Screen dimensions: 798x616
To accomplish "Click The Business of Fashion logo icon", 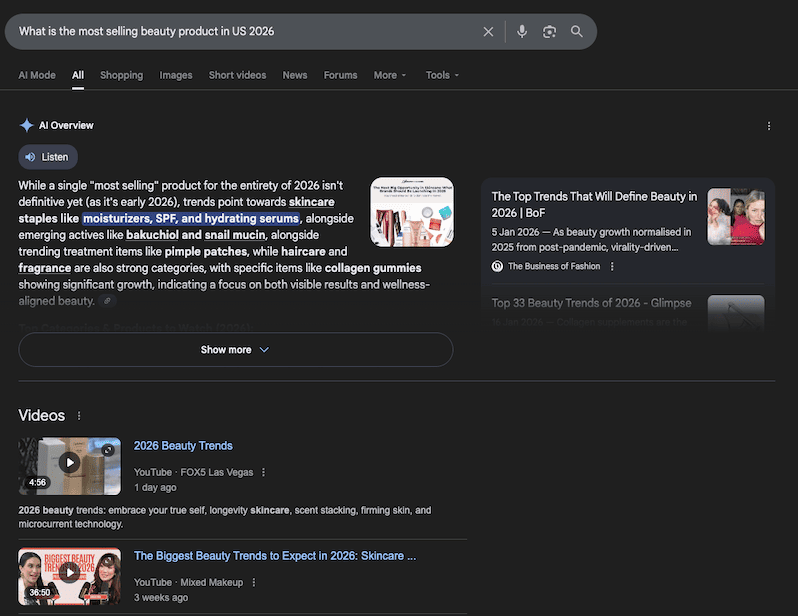I will click(x=497, y=266).
